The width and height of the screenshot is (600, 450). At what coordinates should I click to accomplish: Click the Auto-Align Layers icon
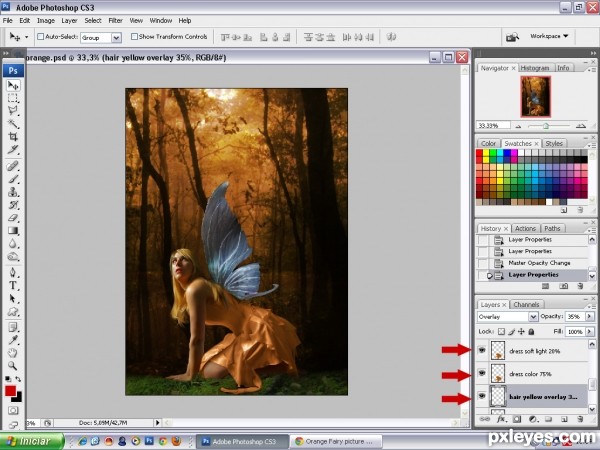391,37
